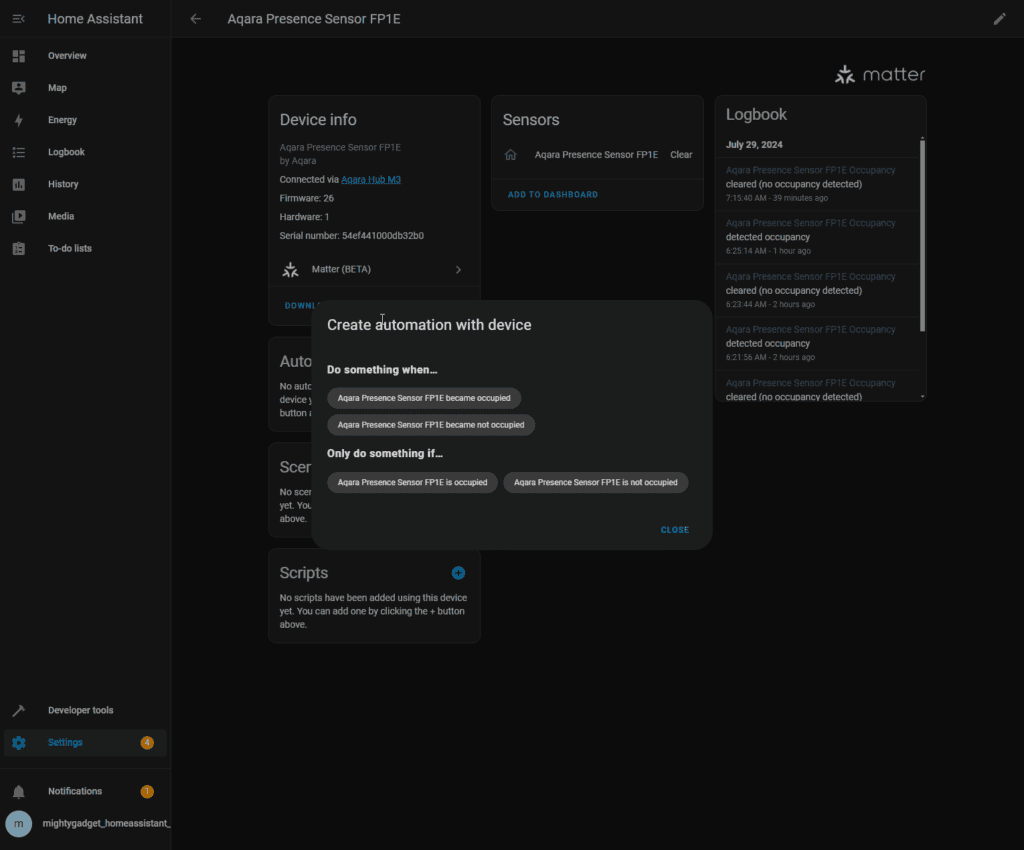Open the Map sidebar icon
The height and width of the screenshot is (850, 1024).
(x=18, y=88)
